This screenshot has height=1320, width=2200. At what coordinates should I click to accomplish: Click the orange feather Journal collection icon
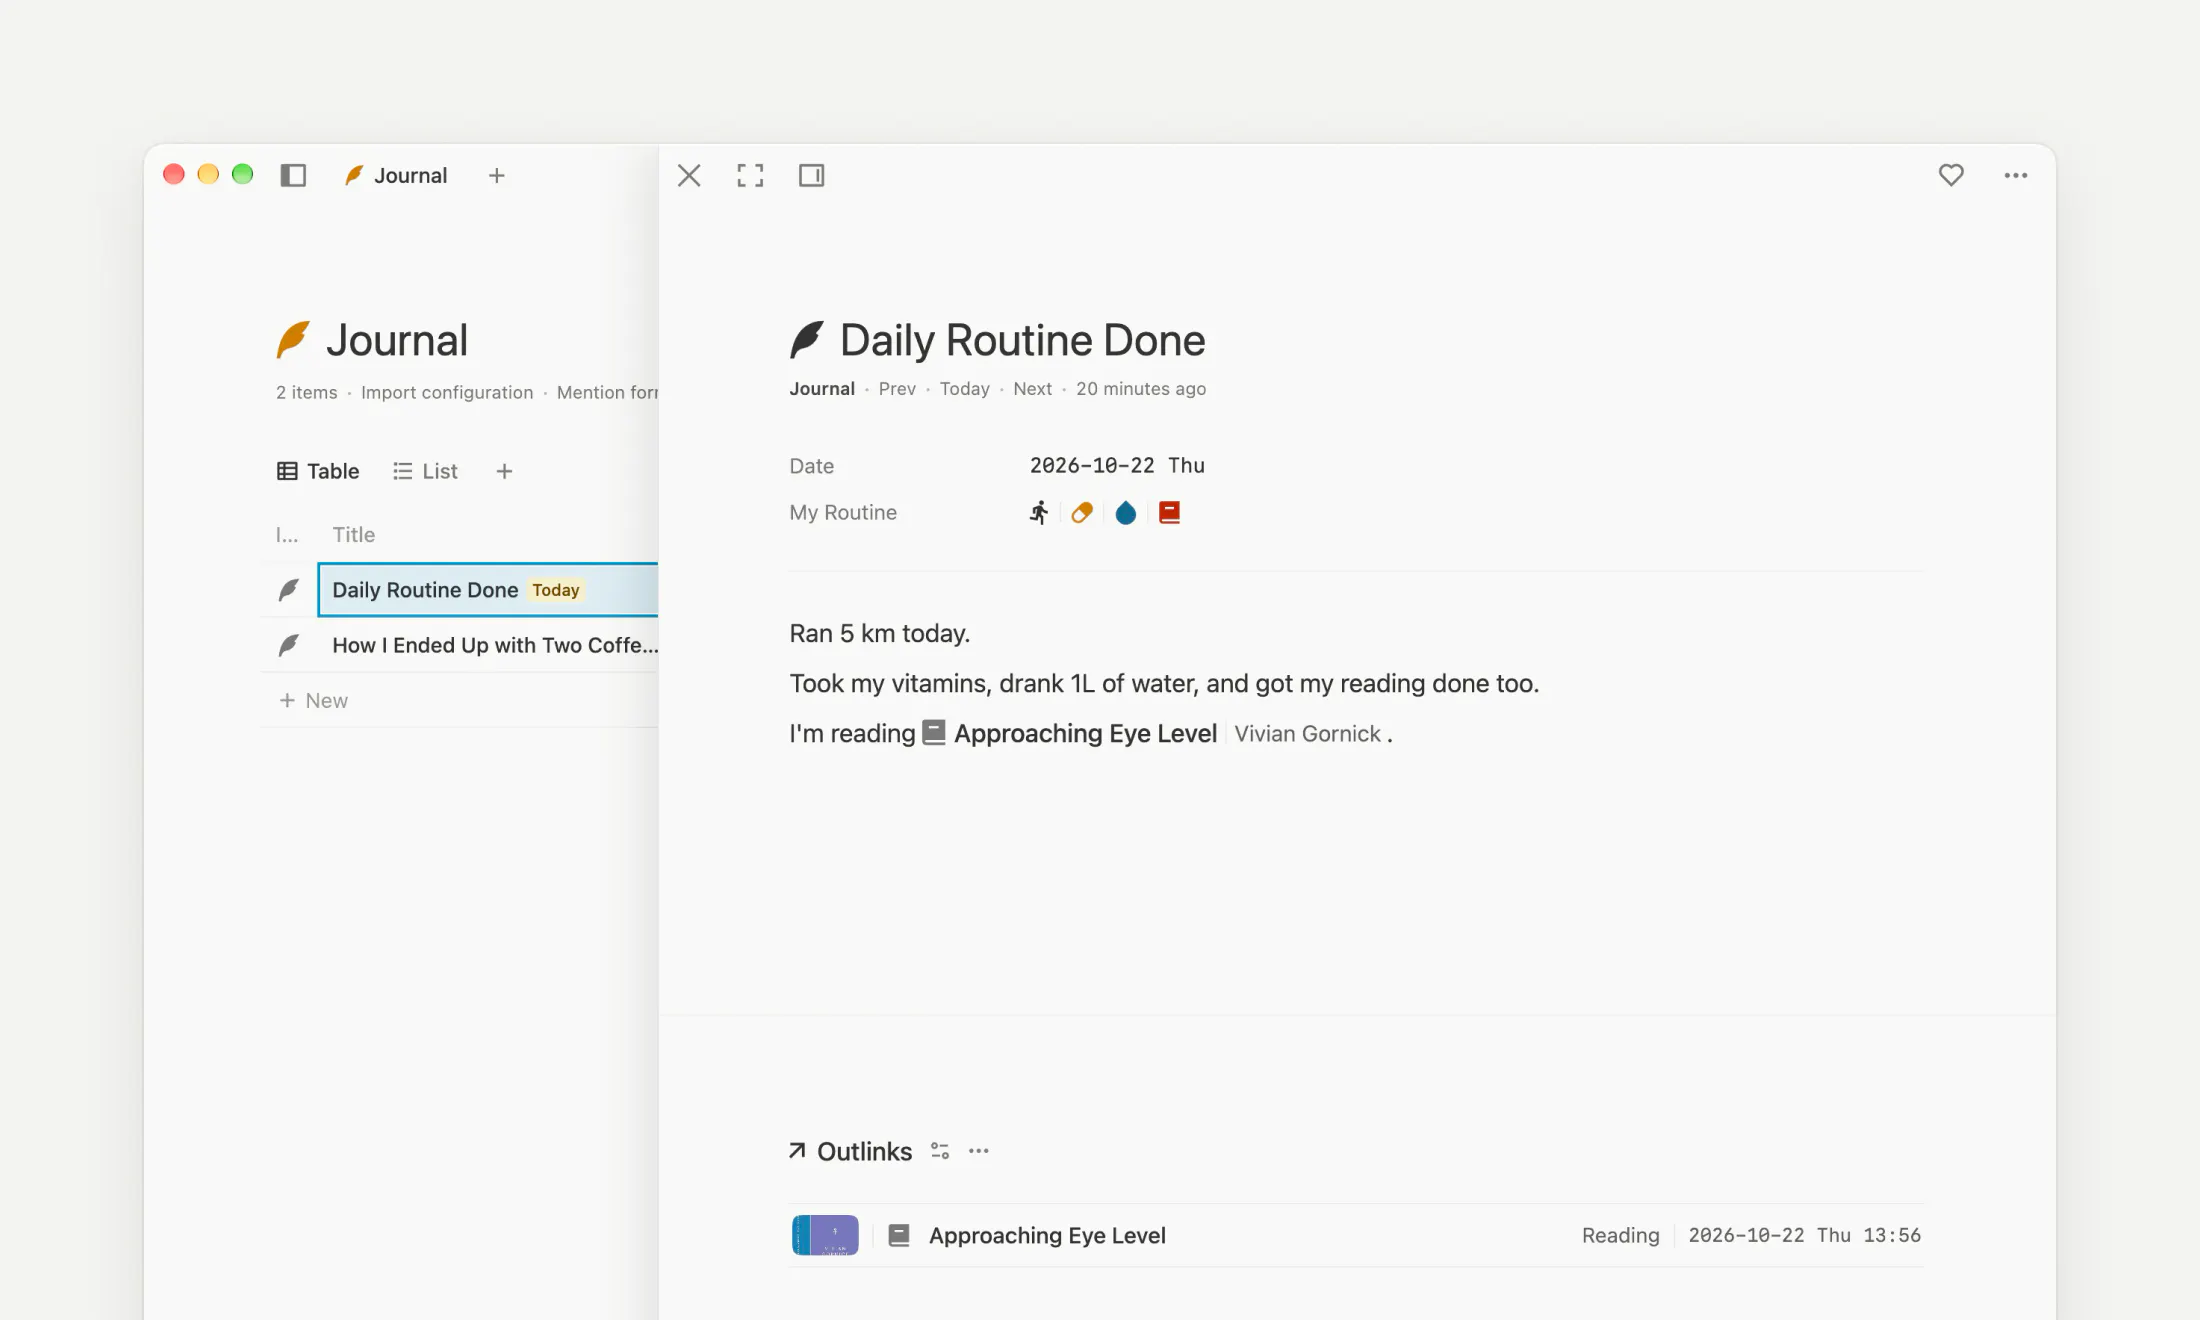click(x=293, y=340)
